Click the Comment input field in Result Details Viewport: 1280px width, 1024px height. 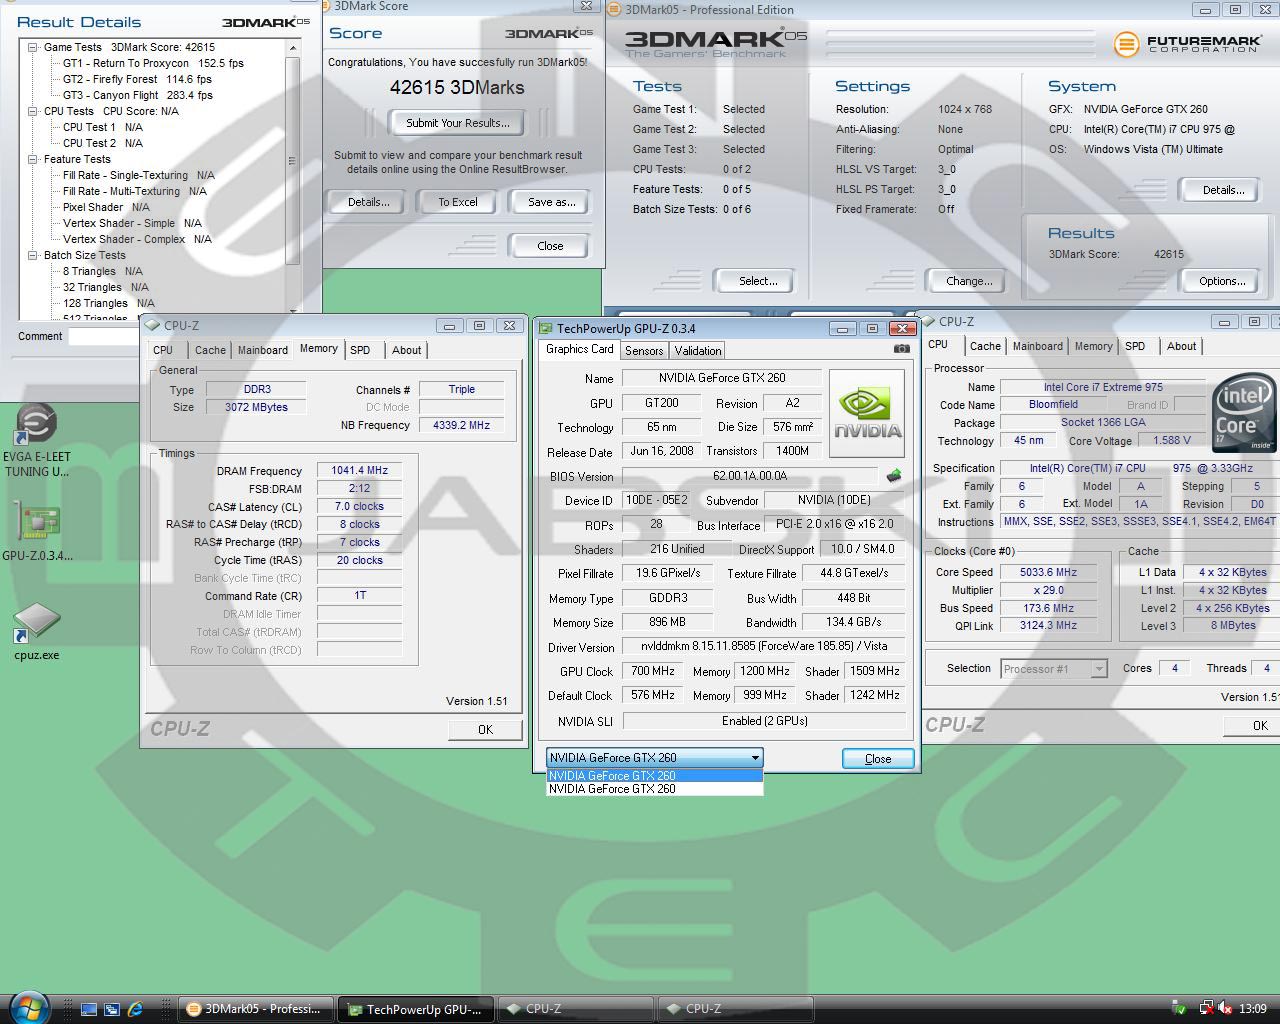(x=193, y=336)
